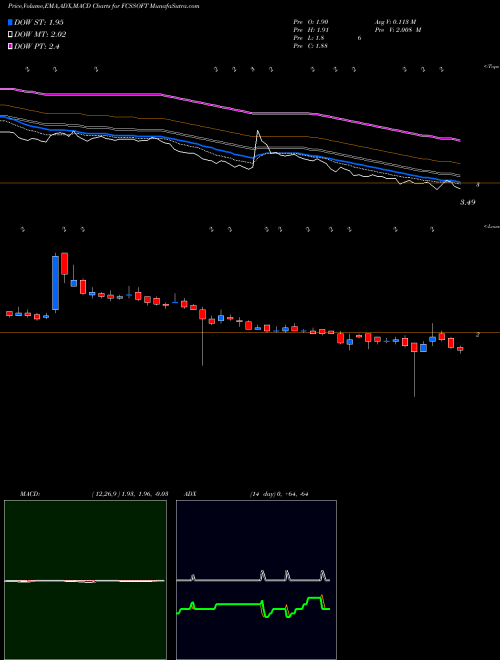Open the green MACD indicator chart
The image size is (500, 660).
[85, 580]
